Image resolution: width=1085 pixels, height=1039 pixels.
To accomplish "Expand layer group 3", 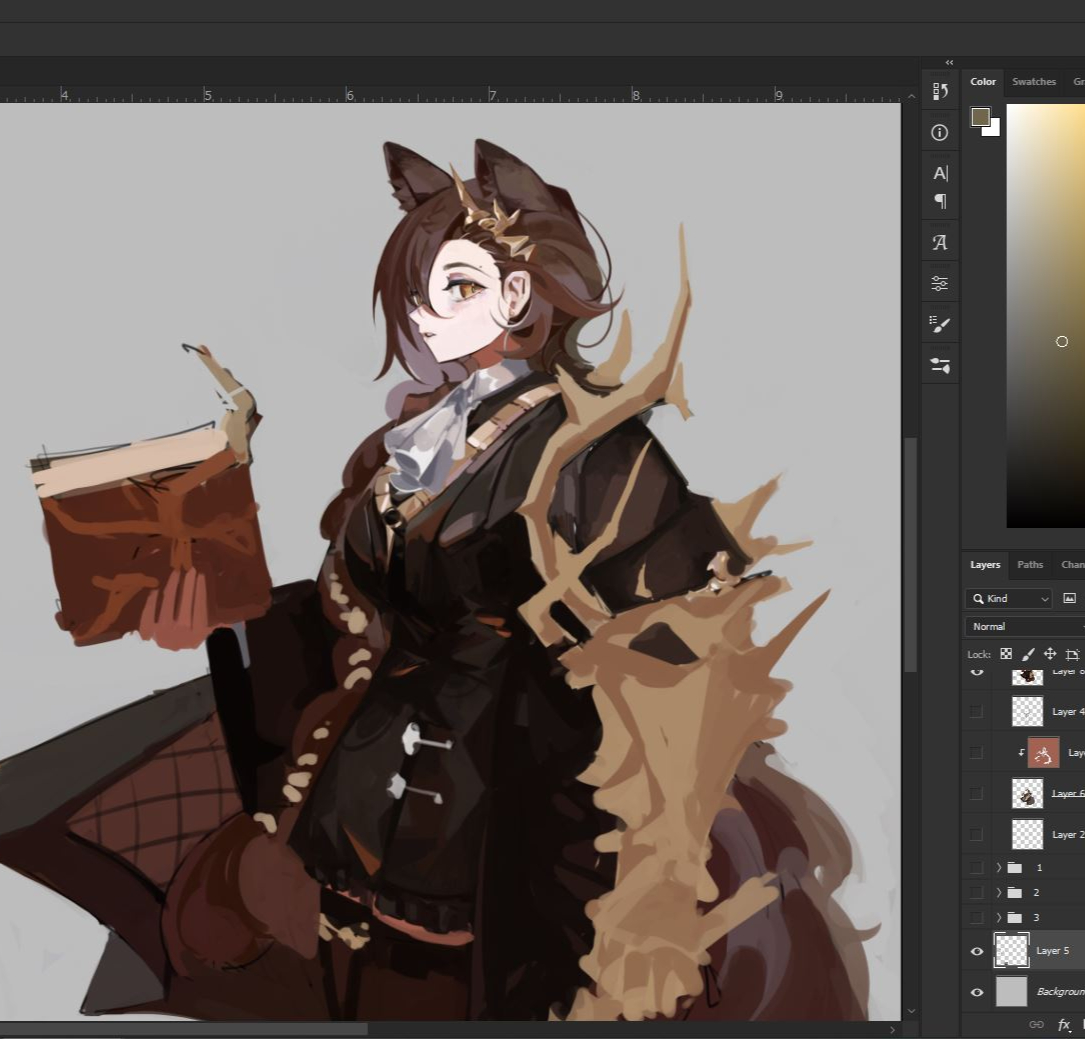I will point(998,917).
